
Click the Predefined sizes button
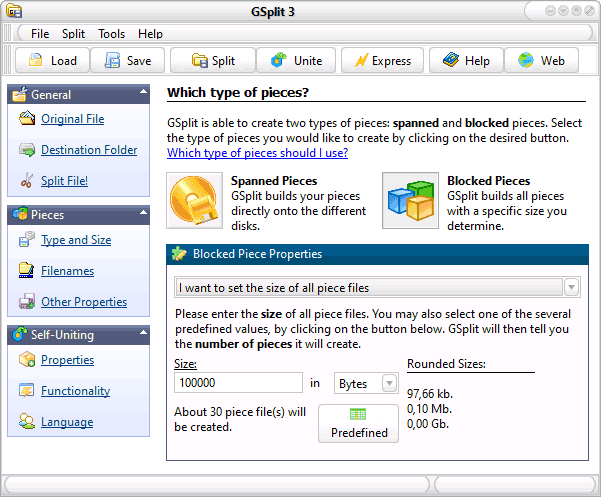pyautogui.click(x=358, y=423)
